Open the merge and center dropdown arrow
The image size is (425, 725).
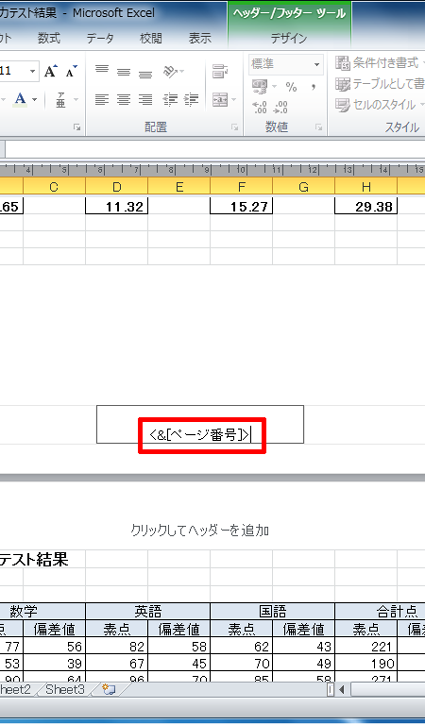coord(234,99)
